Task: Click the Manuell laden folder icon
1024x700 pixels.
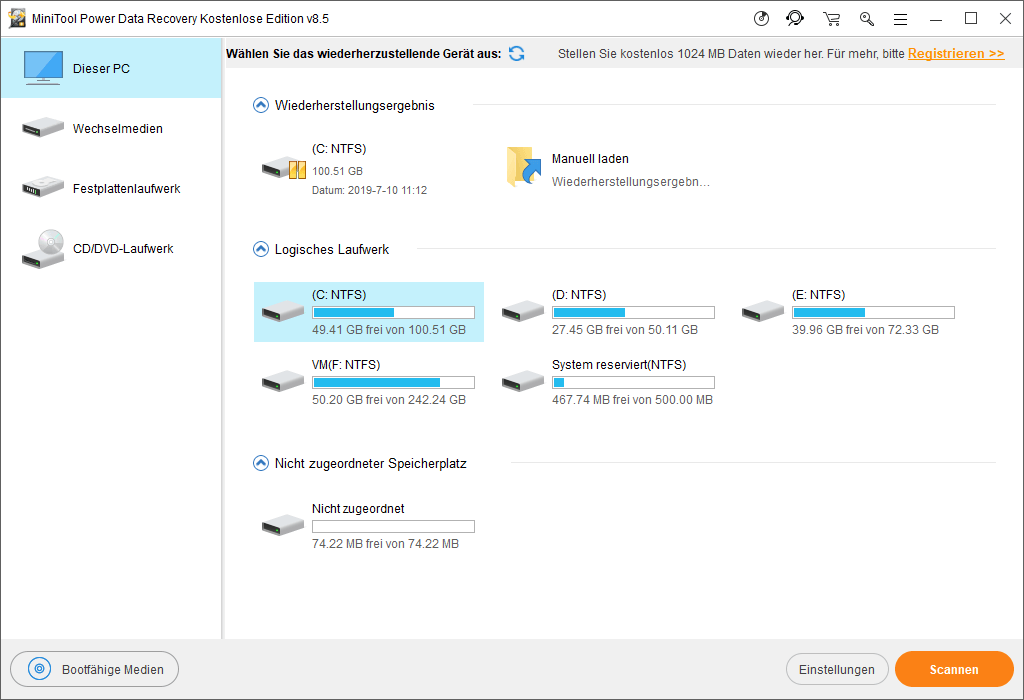Action: (524, 167)
